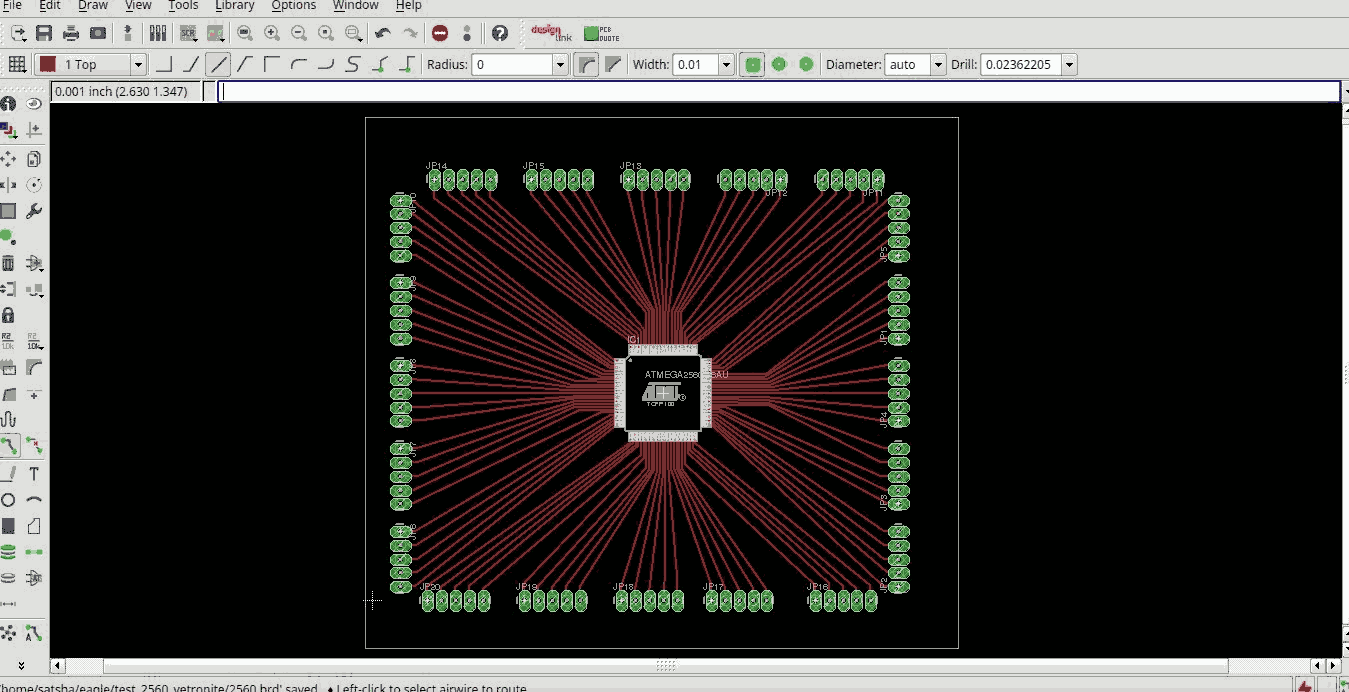1349x692 pixels.
Task: Undo the last action
Action: coord(383,33)
